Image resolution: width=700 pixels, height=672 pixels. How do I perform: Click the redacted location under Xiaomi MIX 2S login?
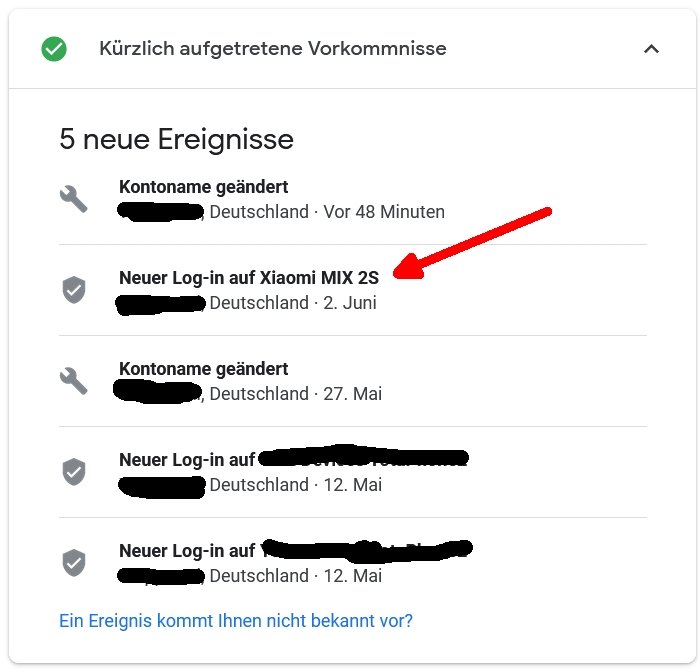click(160, 304)
